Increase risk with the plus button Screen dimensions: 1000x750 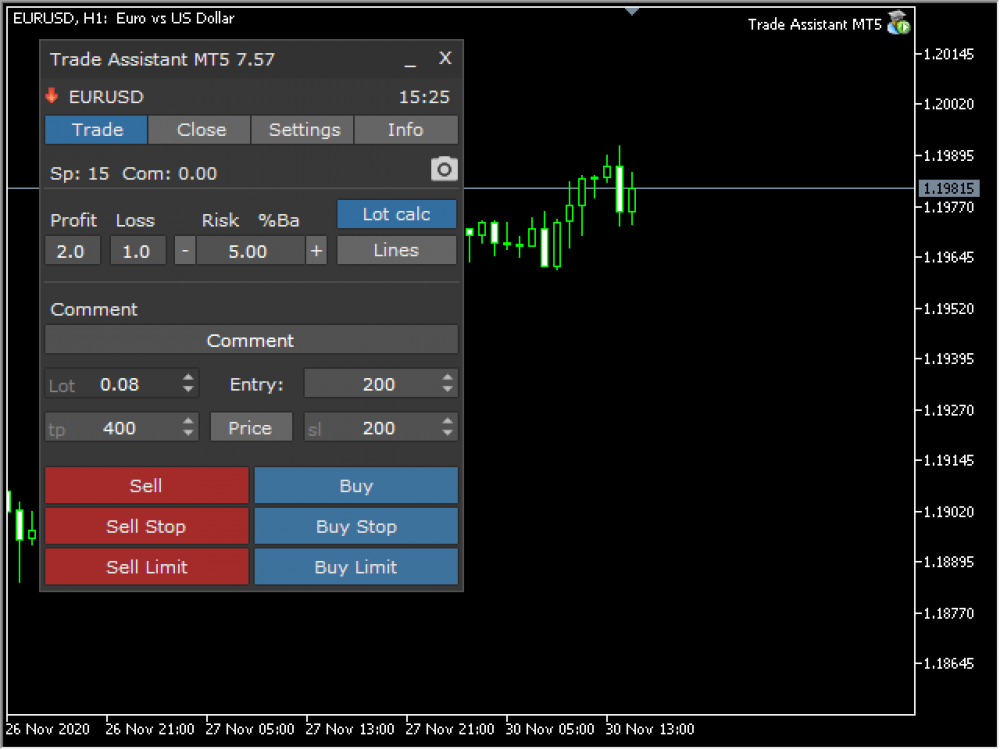click(316, 251)
